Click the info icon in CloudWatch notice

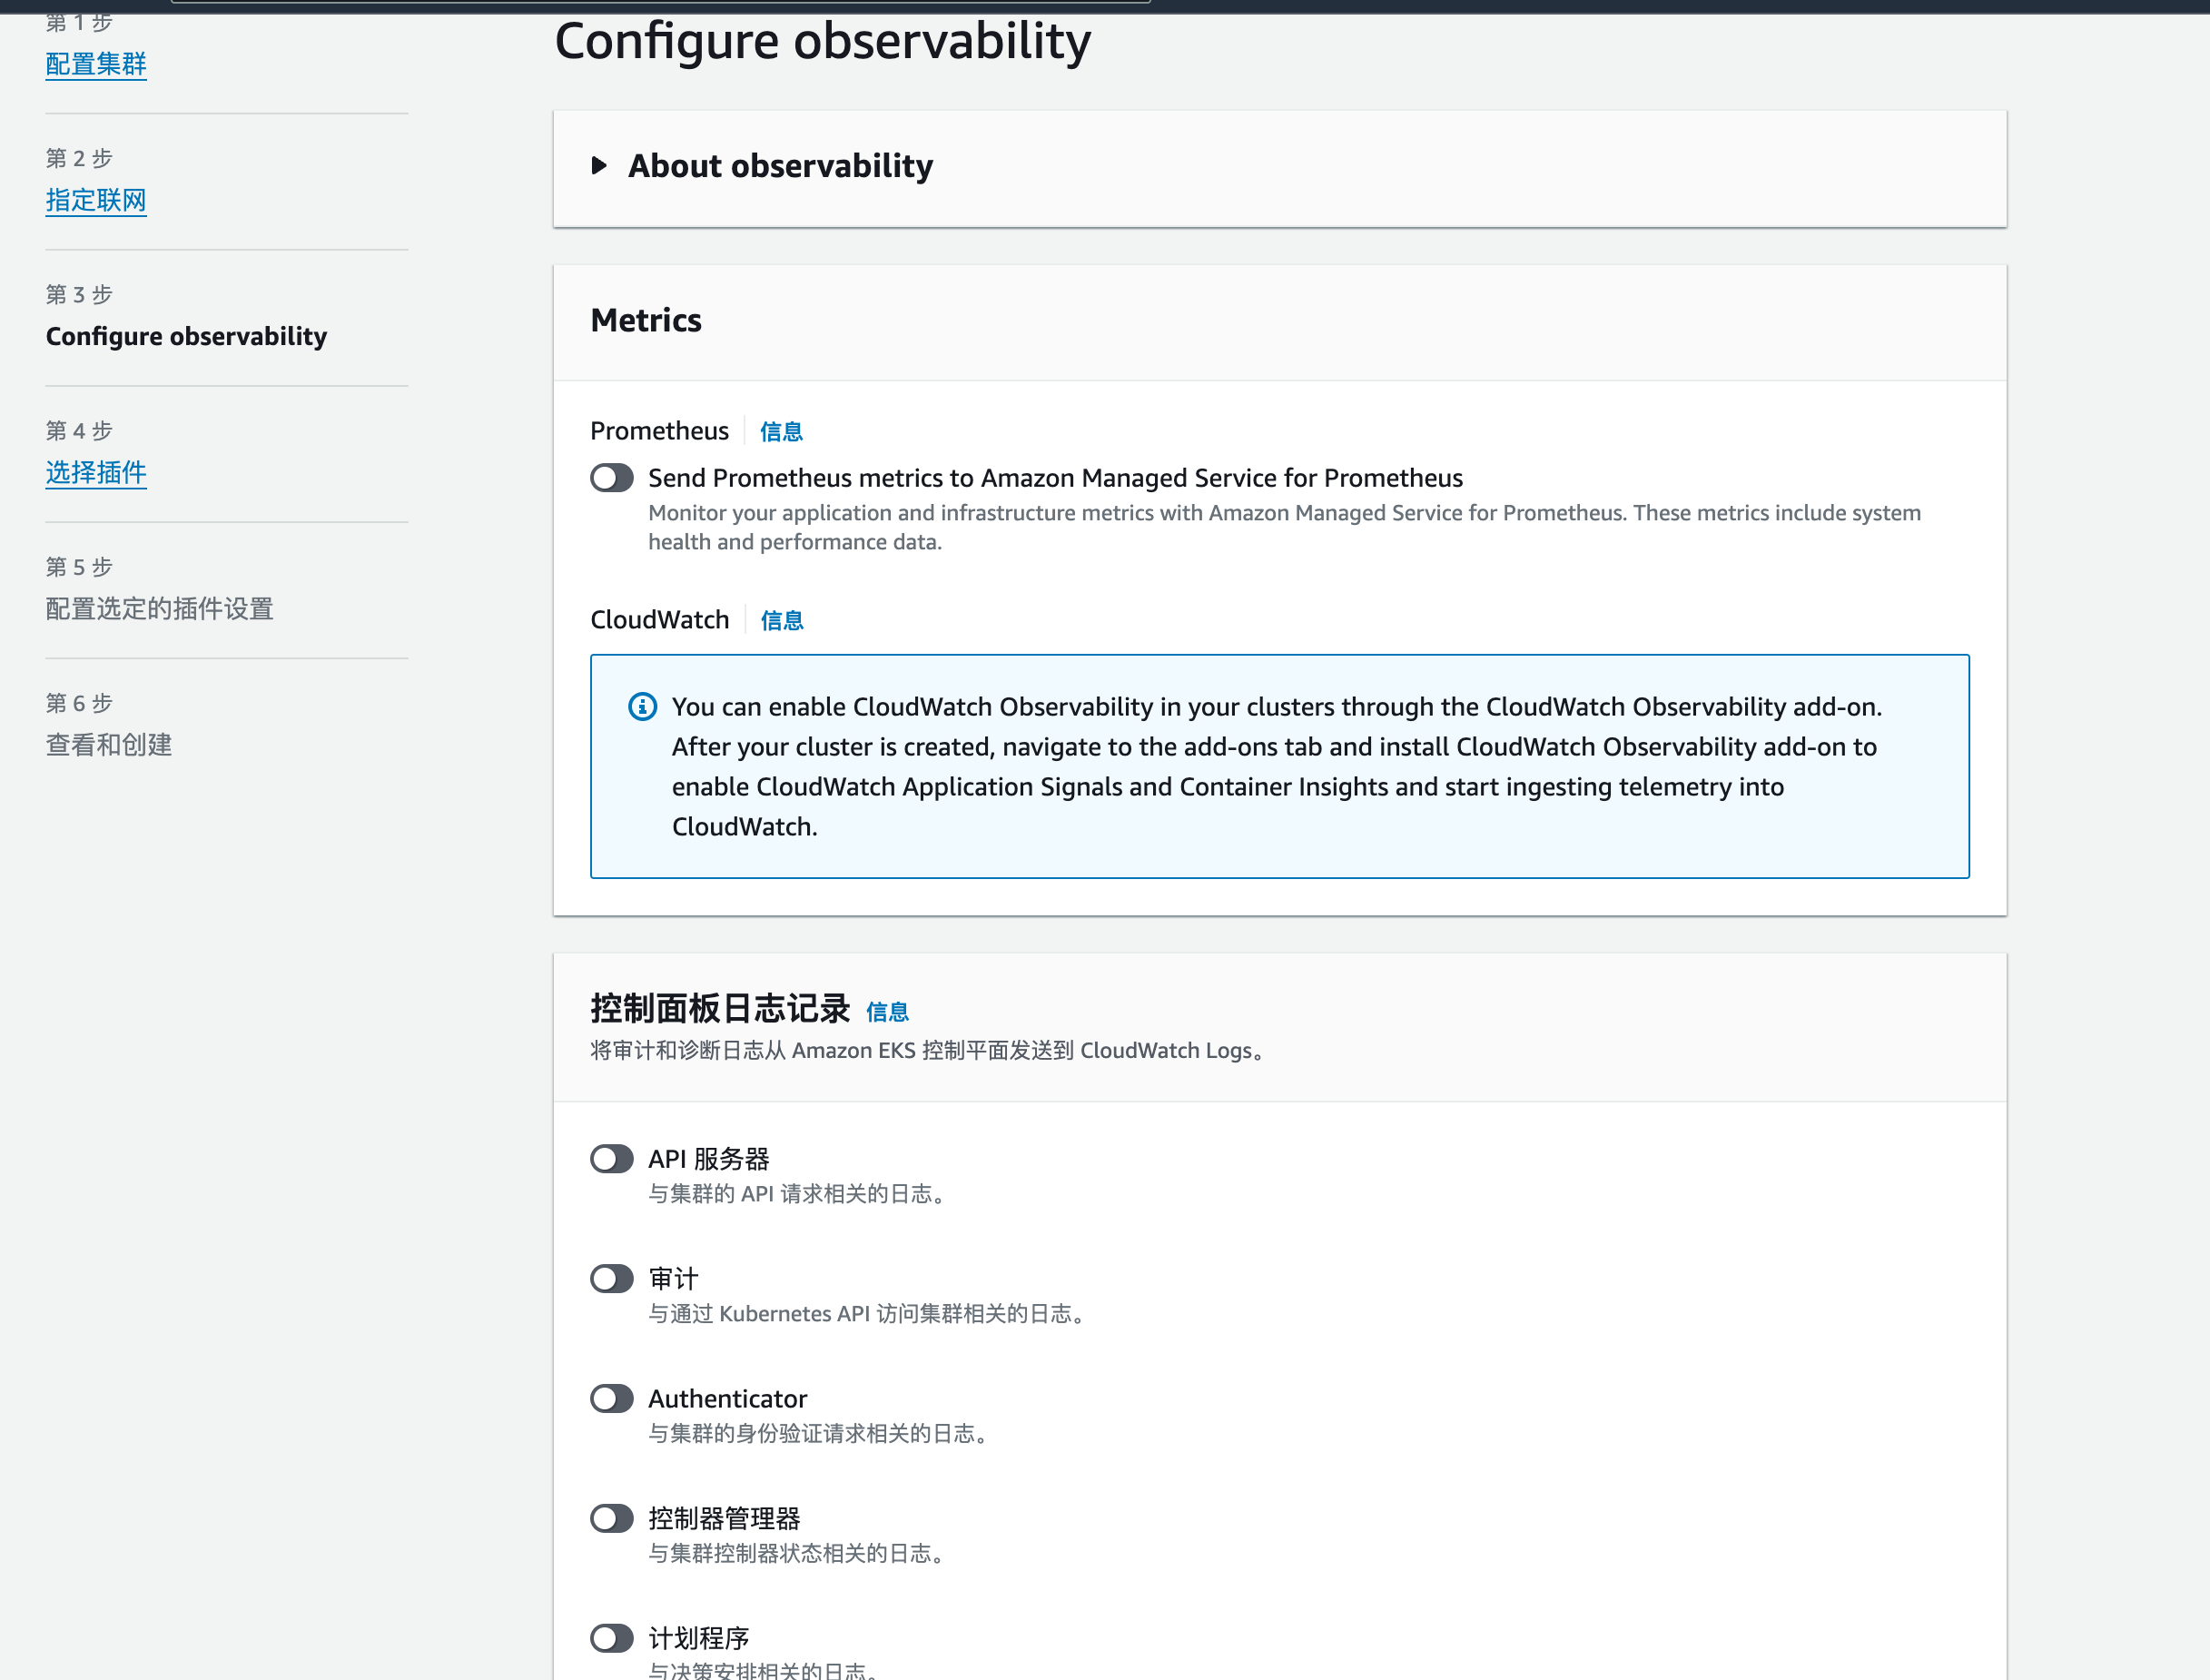[642, 707]
